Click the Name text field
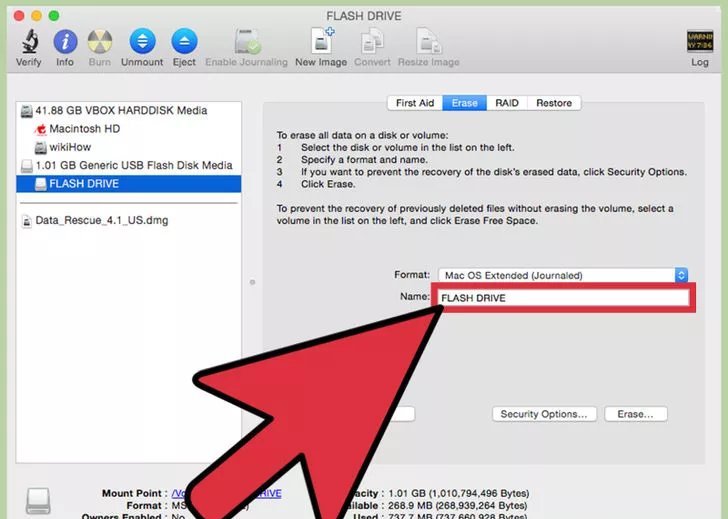The image size is (728, 519). point(563,298)
